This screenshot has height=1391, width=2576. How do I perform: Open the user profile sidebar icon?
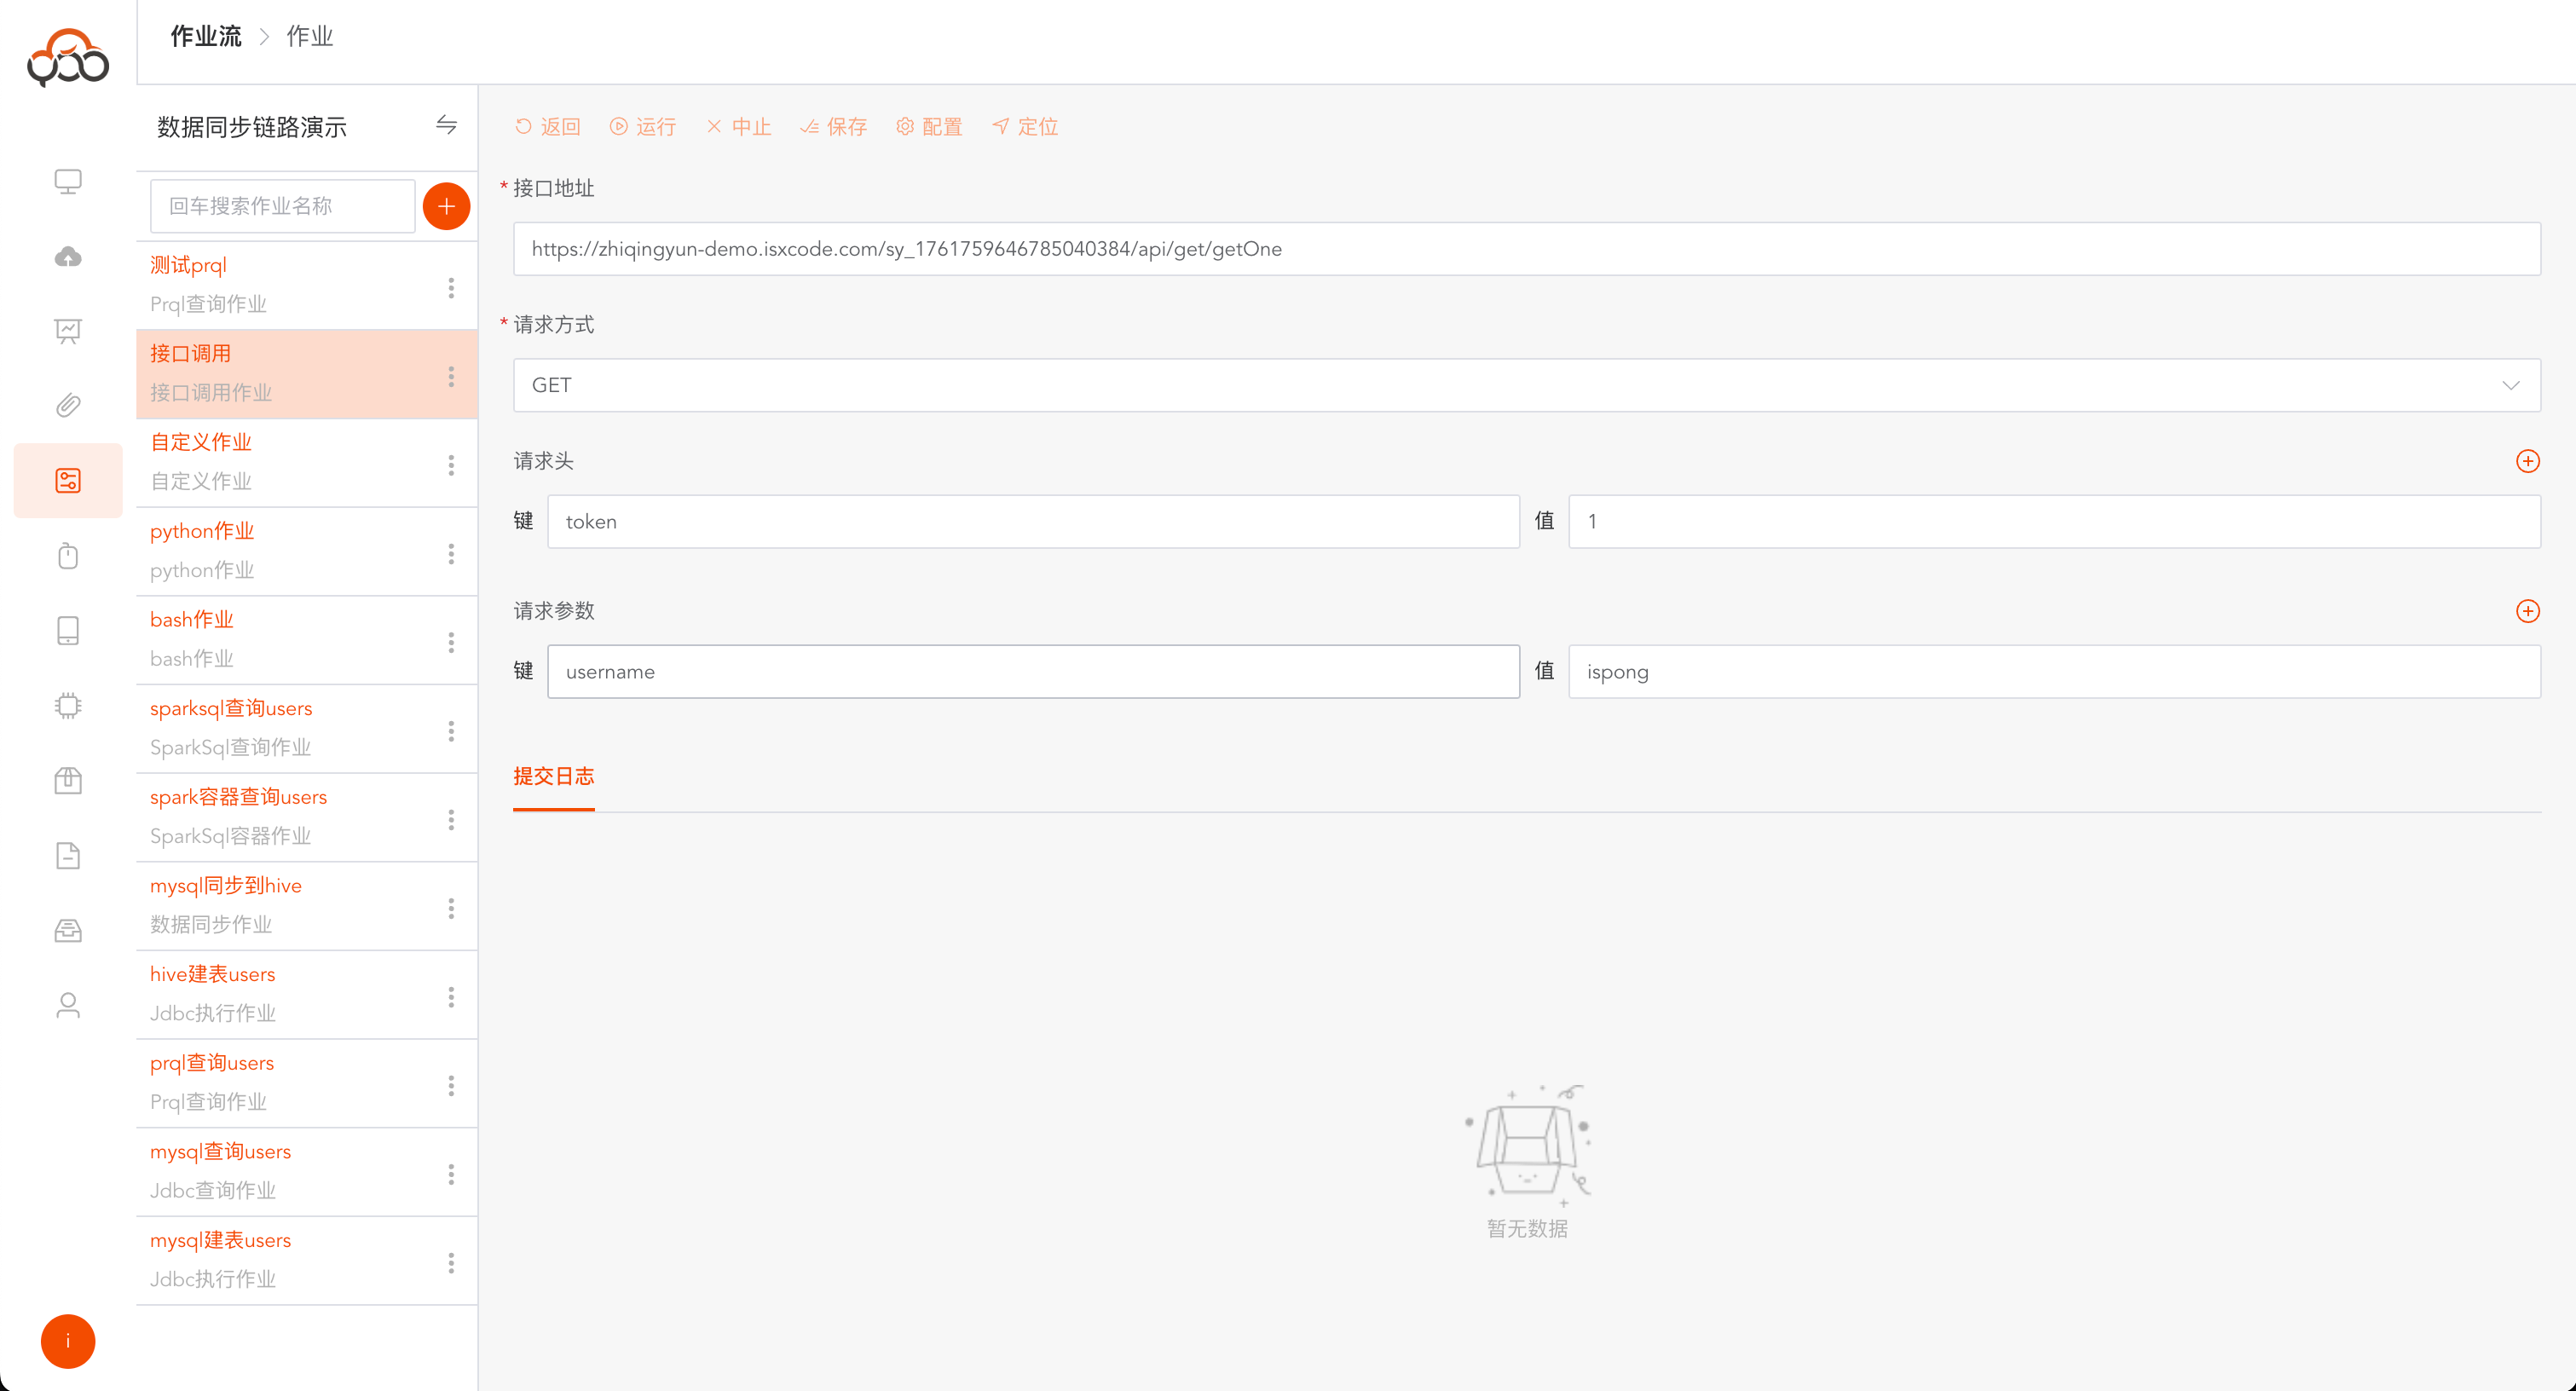pos(68,1005)
